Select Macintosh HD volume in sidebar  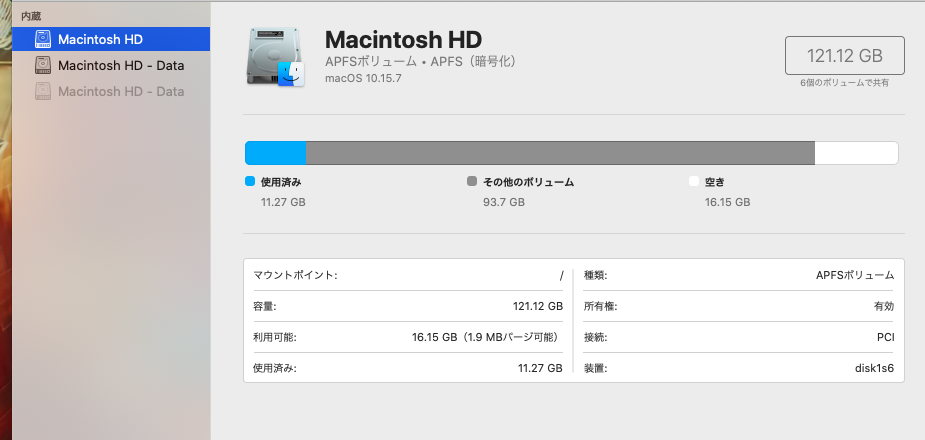pos(111,40)
